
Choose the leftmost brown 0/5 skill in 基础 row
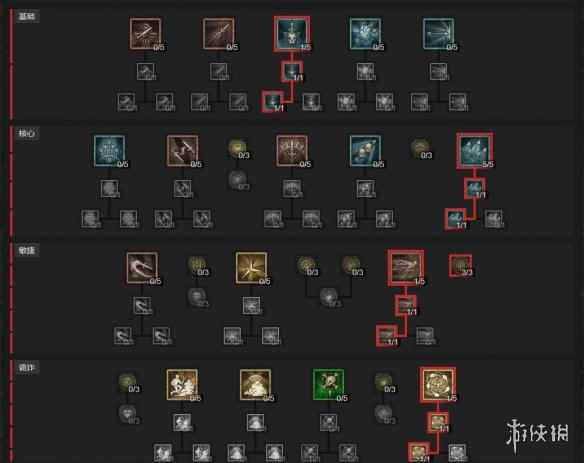pyautogui.click(x=145, y=34)
